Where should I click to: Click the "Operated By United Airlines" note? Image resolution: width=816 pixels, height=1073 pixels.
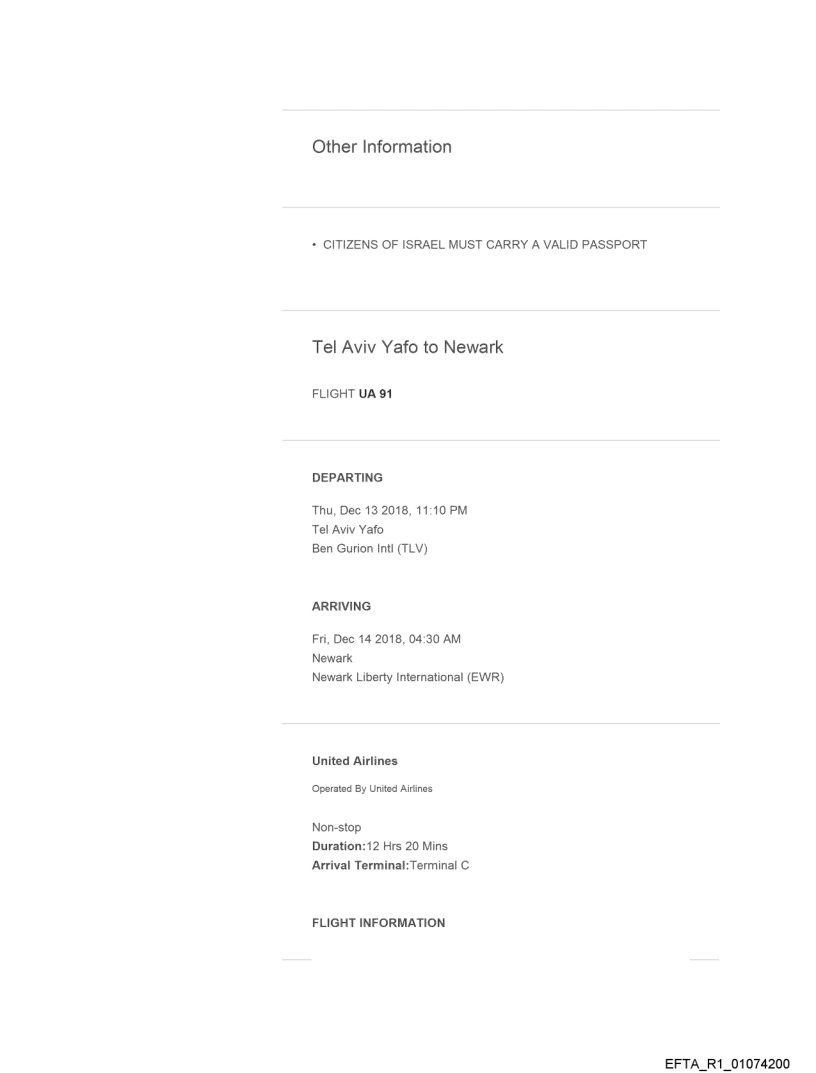point(372,789)
